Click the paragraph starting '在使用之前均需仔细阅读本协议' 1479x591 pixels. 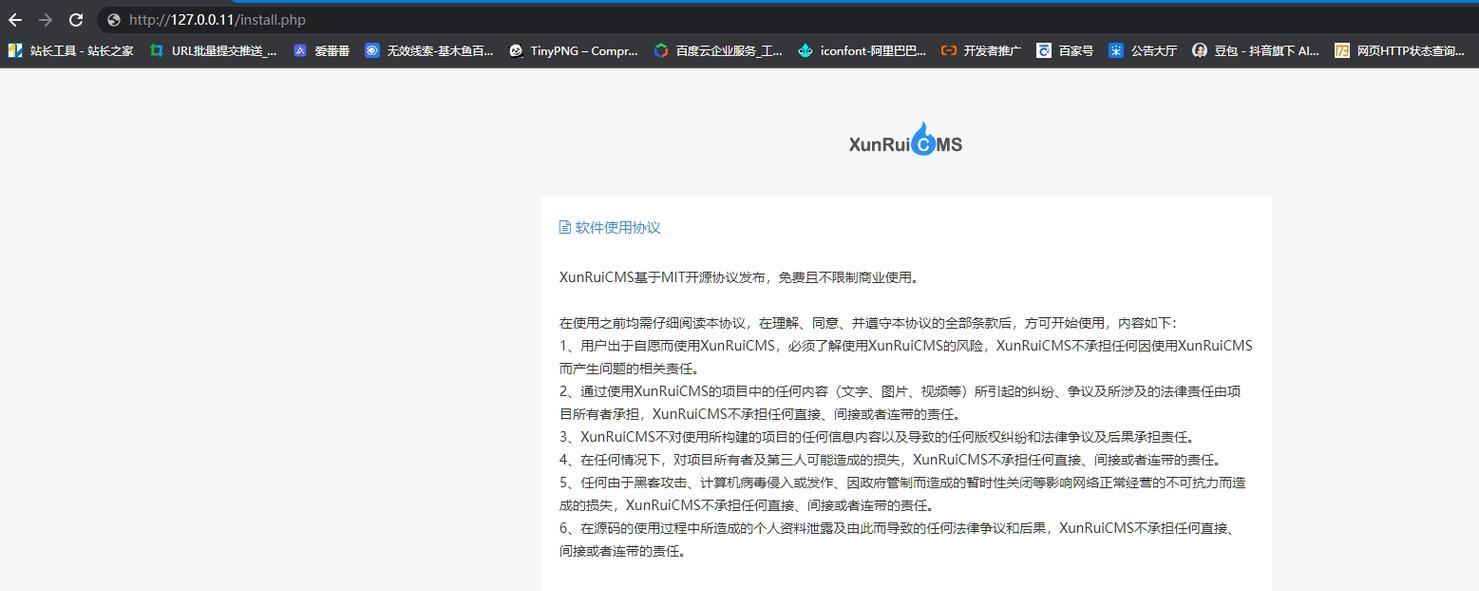869,323
